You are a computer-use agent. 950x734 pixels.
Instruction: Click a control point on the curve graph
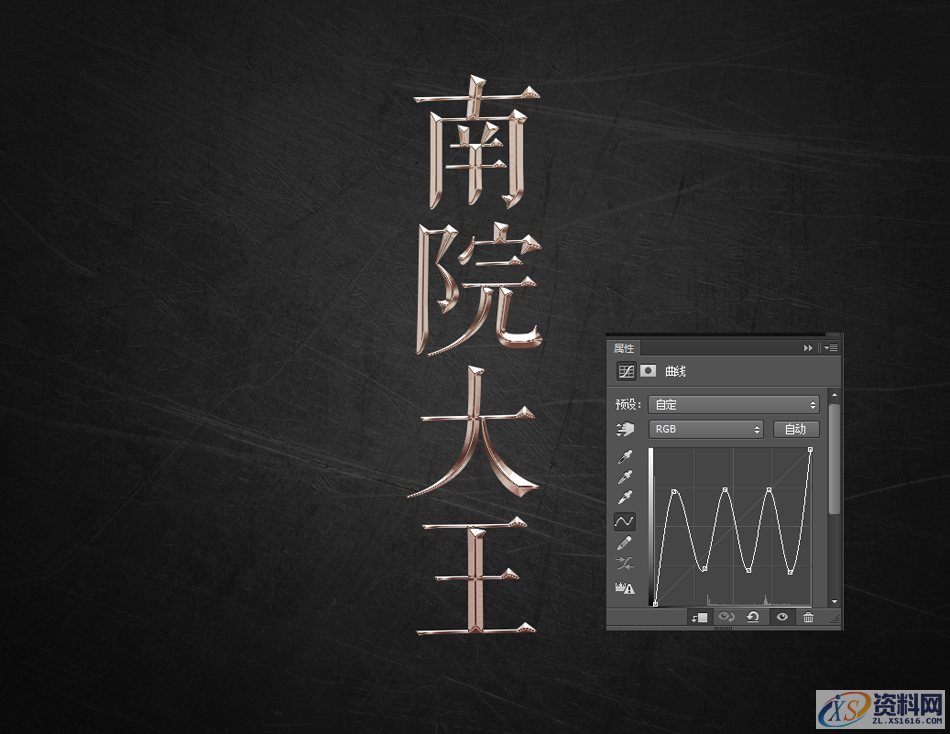(675, 491)
